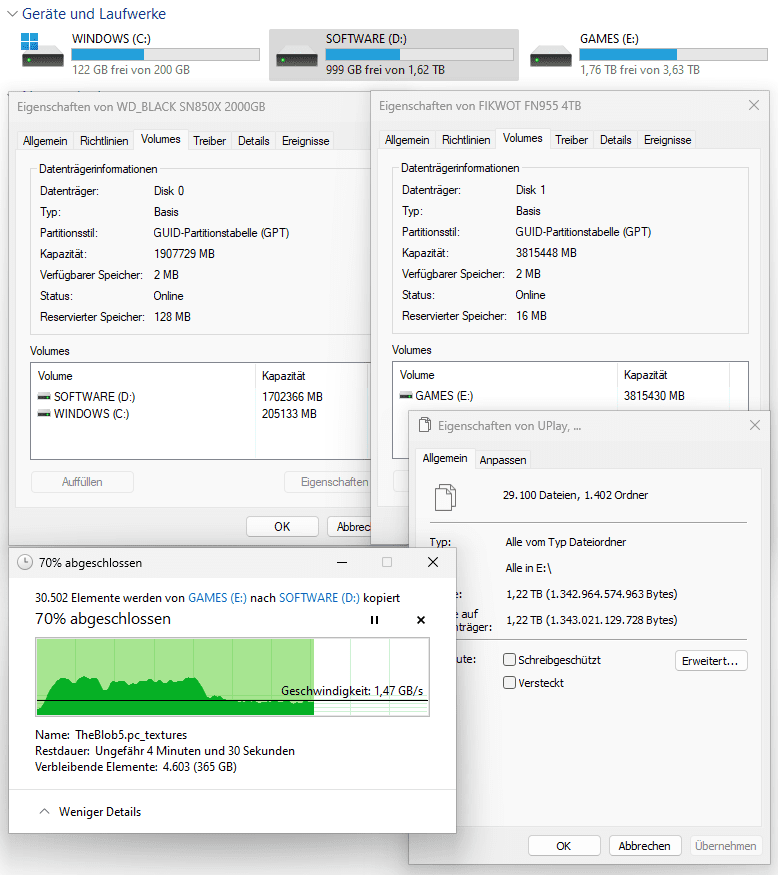The width and height of the screenshot is (778, 875).
Task: Select the WINDOWS (C:) drive icon
Action: (x=42, y=50)
